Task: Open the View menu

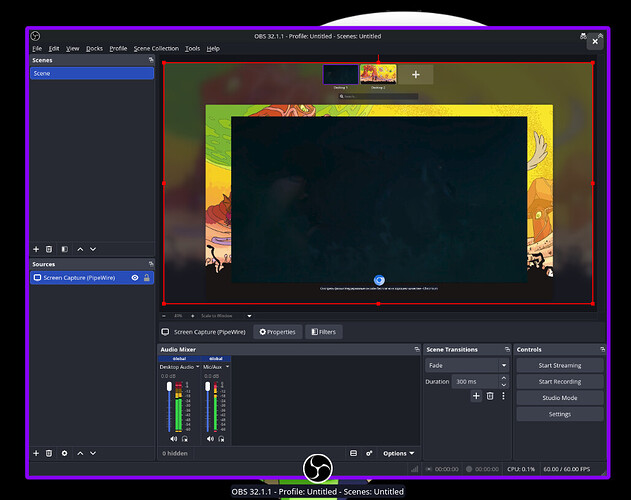Action: (x=72, y=48)
